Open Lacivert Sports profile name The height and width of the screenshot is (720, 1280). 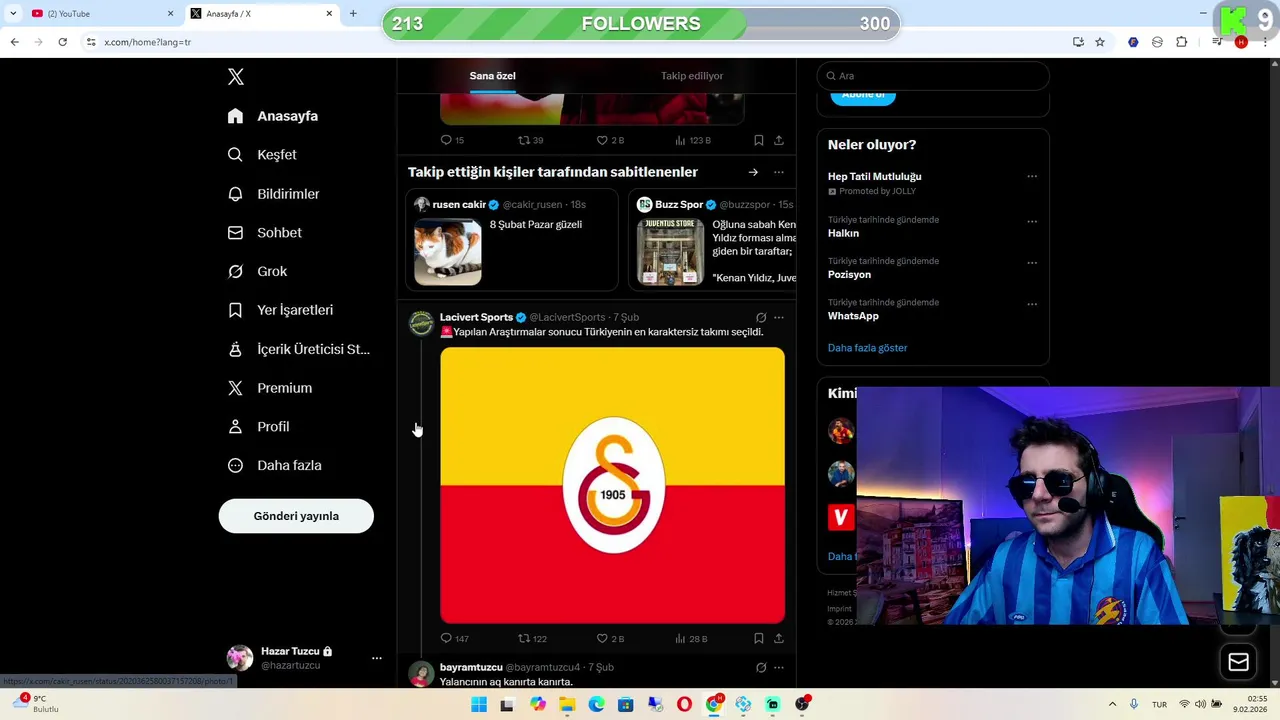coord(476,317)
